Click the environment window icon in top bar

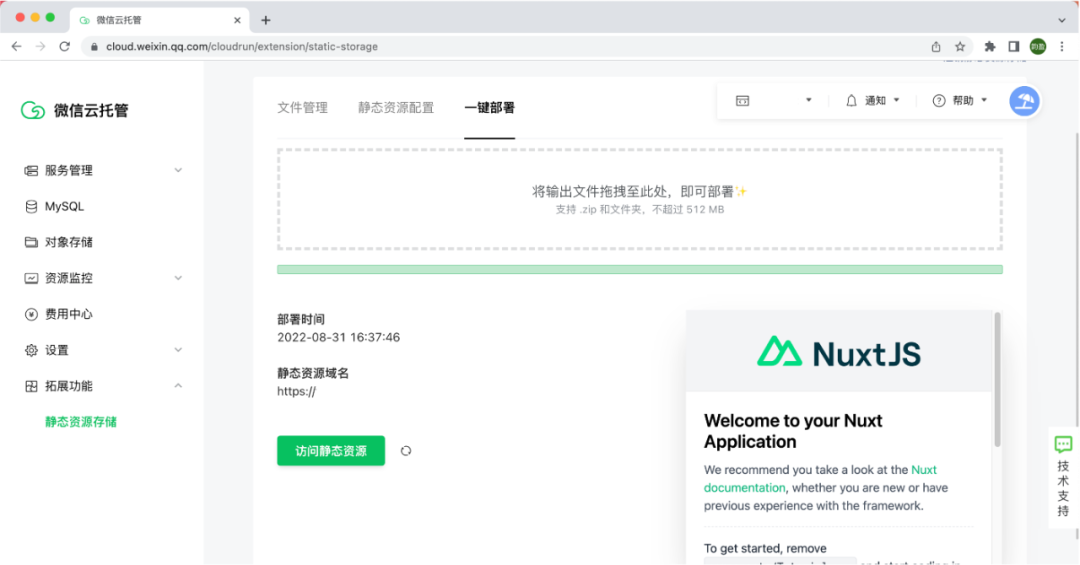tap(742, 101)
